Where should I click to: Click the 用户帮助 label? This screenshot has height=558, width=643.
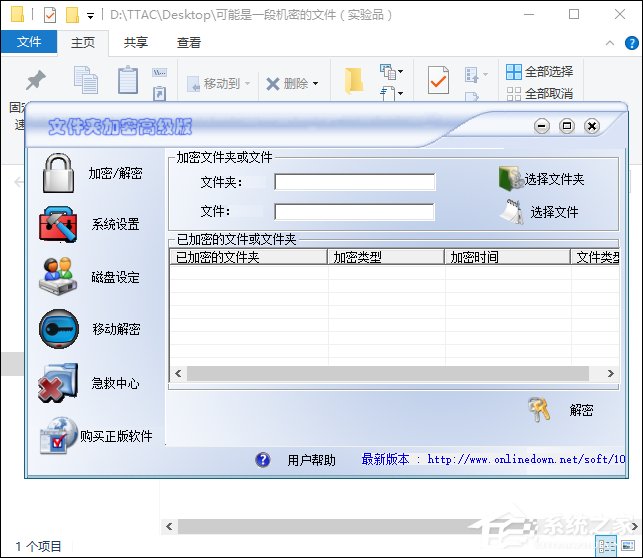pos(311,460)
